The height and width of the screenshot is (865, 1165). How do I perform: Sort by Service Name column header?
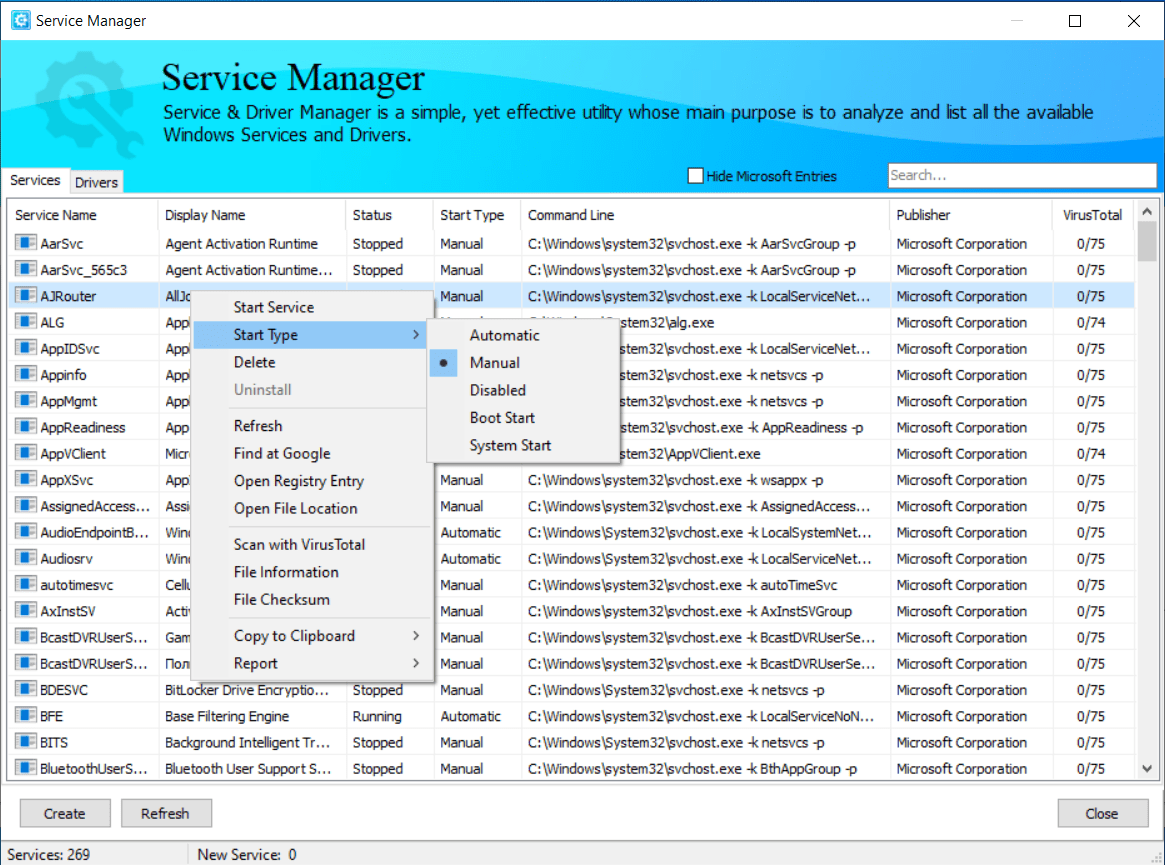coord(82,215)
